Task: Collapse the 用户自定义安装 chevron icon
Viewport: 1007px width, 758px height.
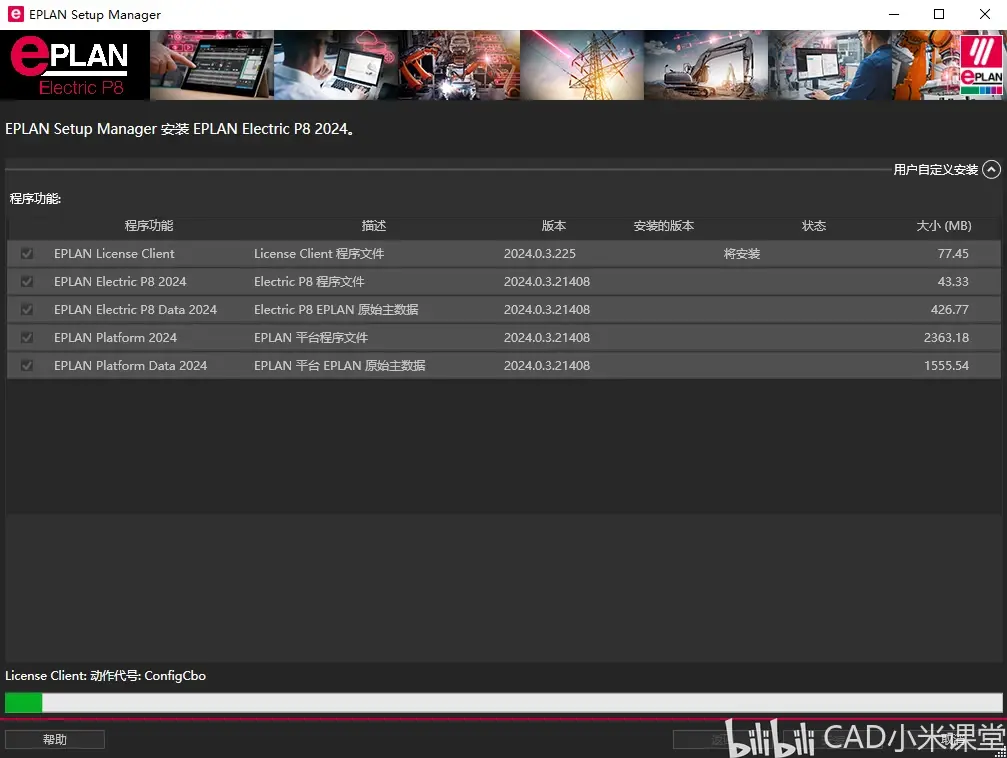Action: point(992,170)
